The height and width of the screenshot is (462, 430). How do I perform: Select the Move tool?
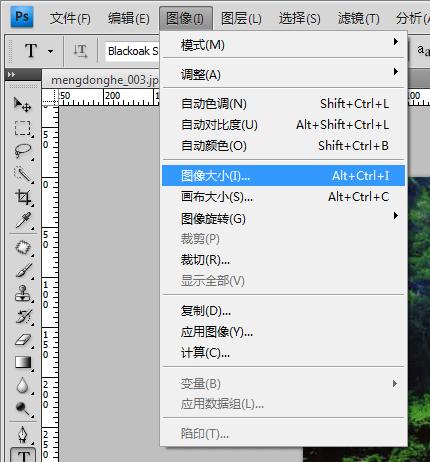coord(22,104)
